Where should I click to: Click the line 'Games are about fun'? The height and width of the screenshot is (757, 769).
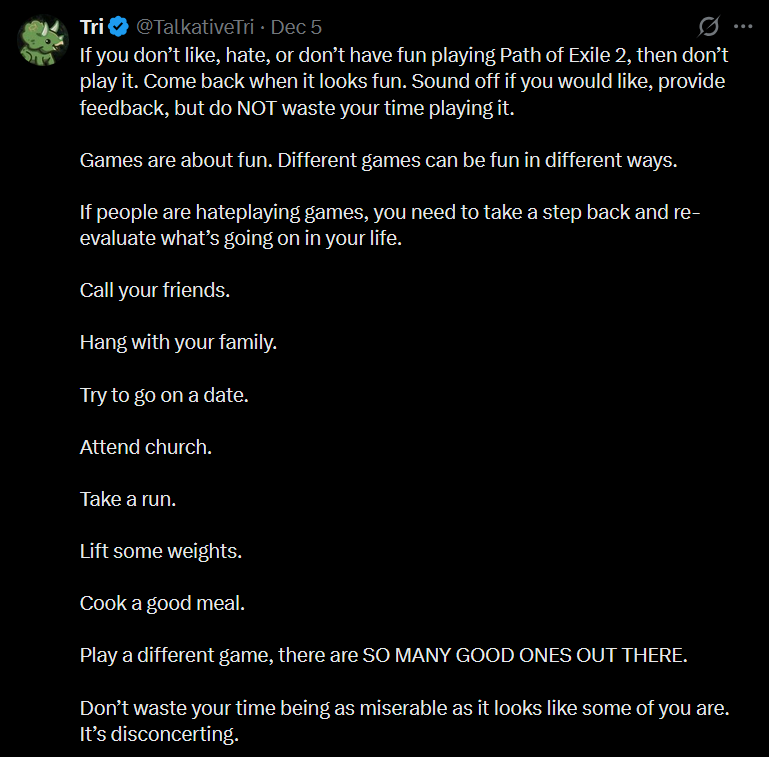coord(379,160)
